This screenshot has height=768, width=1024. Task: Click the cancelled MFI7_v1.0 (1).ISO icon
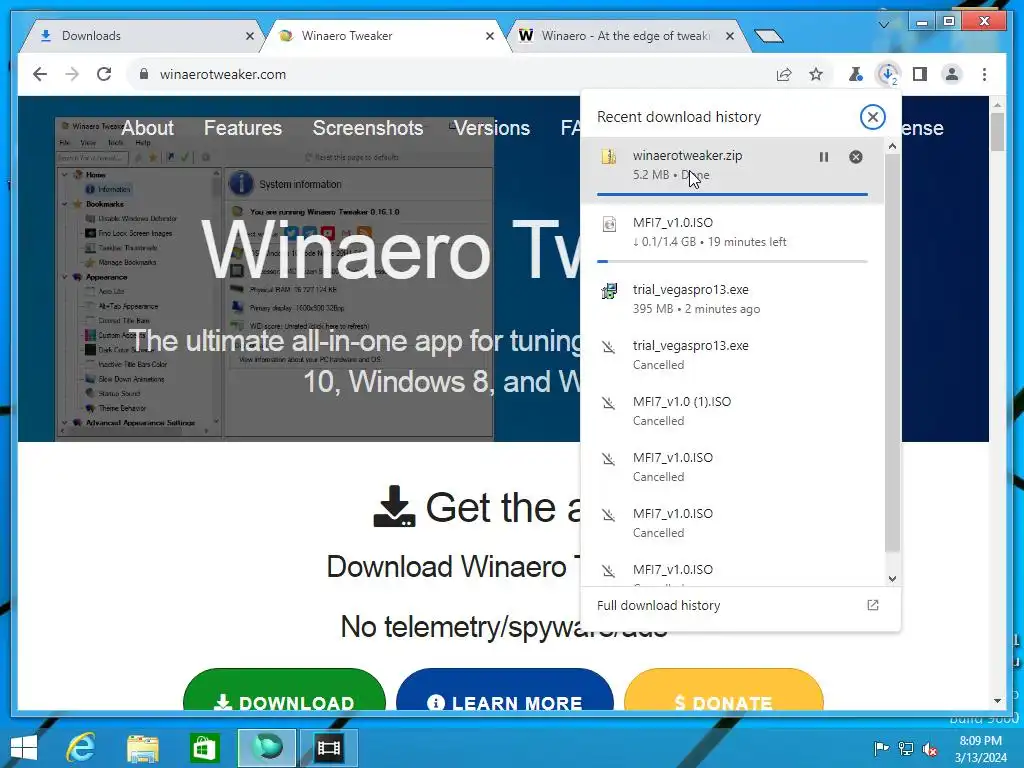tap(609, 403)
